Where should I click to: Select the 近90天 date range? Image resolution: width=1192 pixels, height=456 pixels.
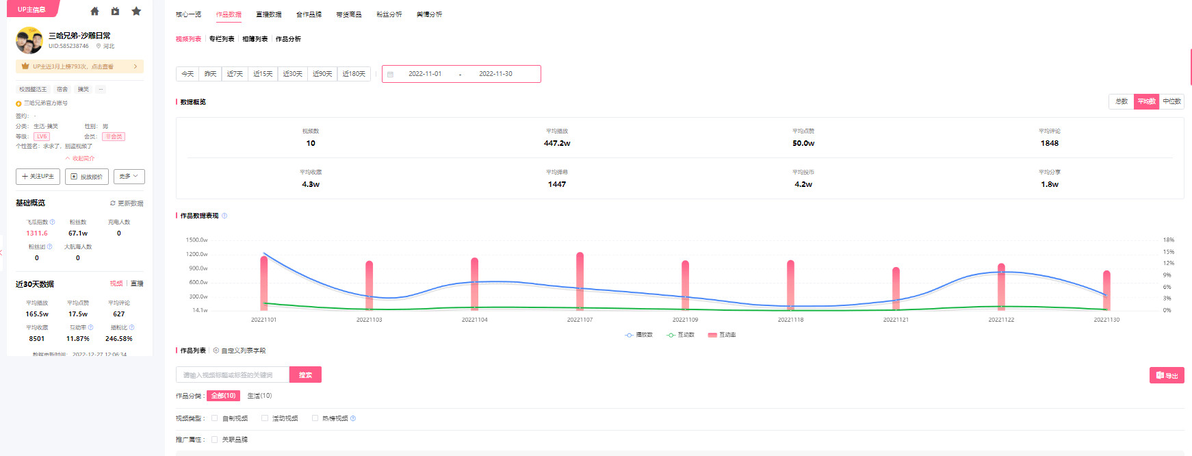322,74
